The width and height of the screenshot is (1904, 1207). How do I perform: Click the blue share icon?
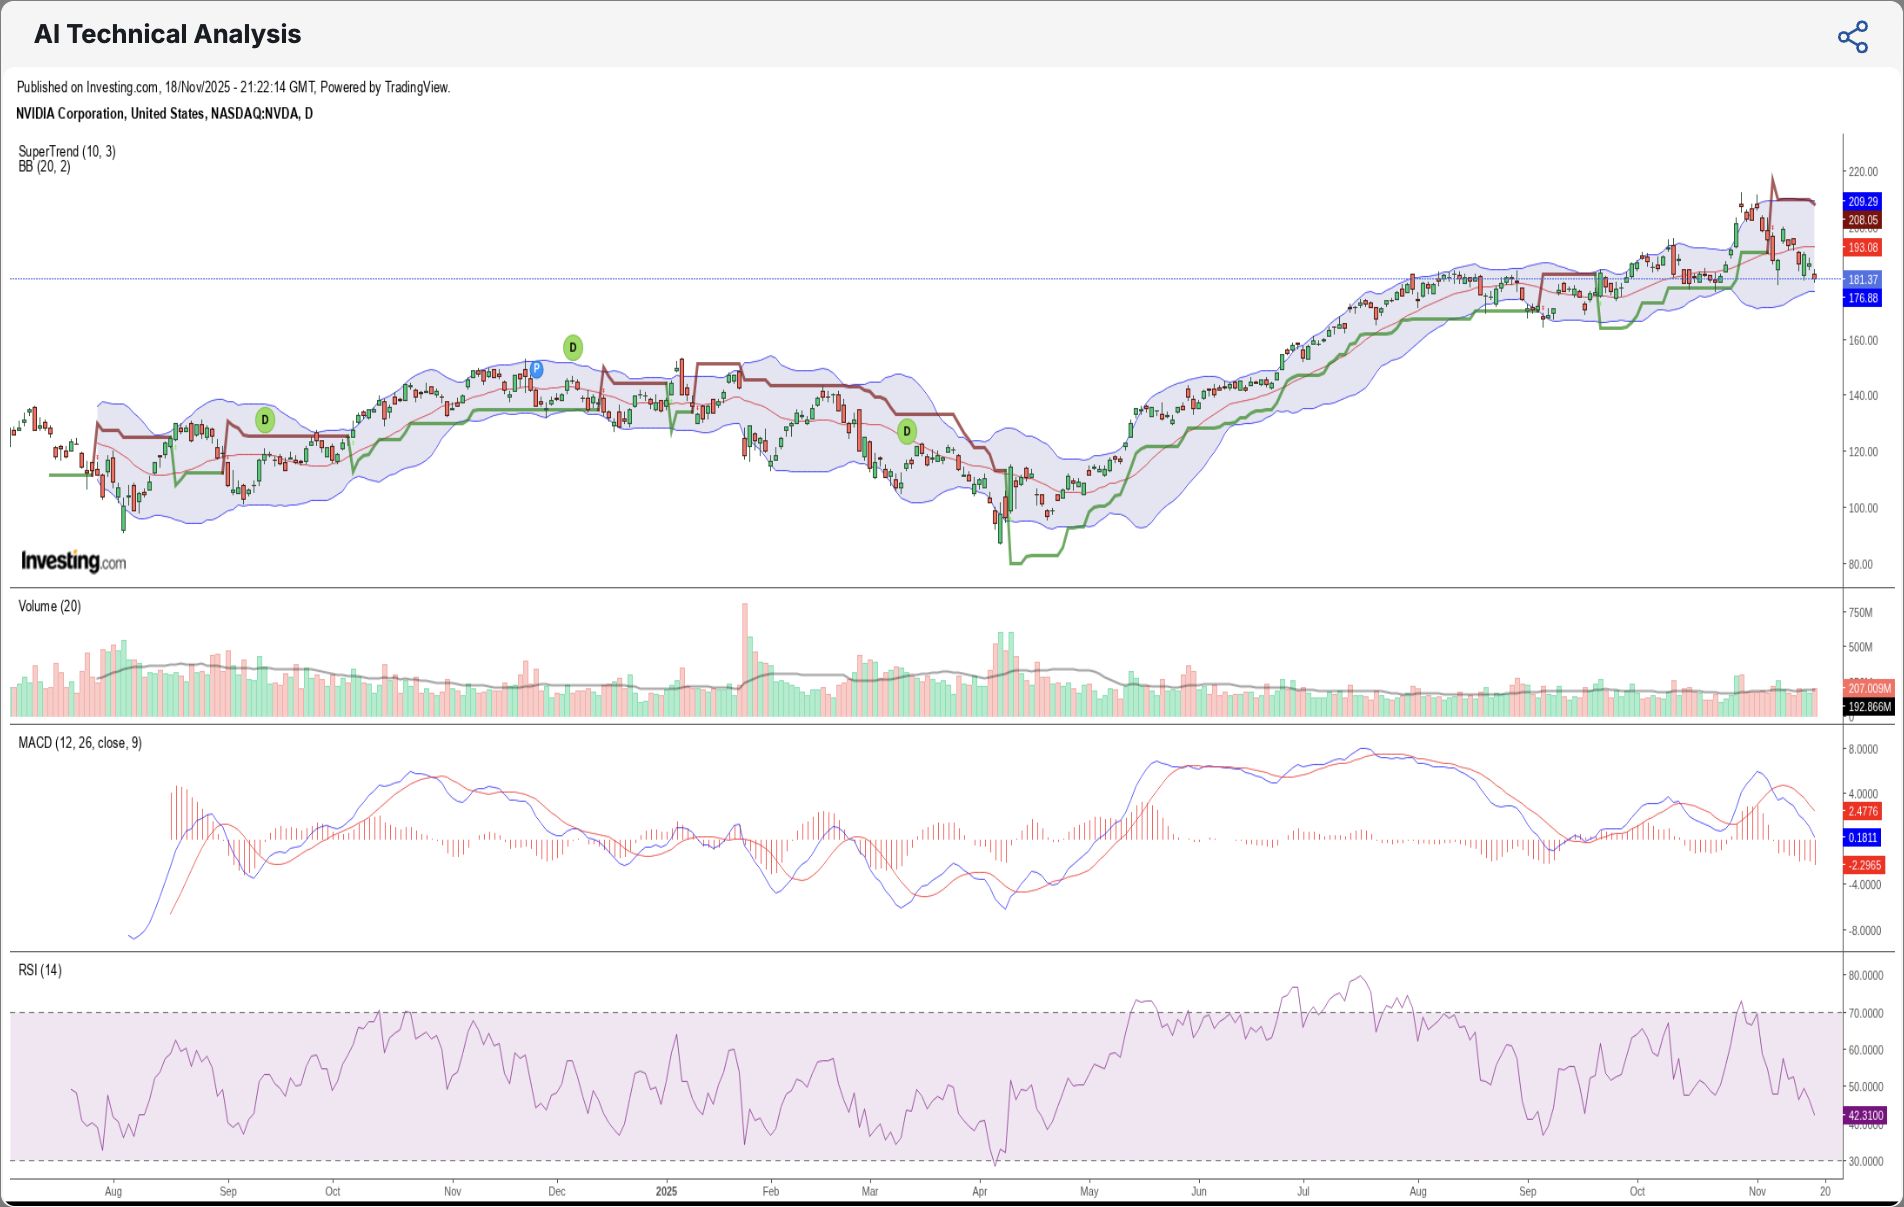(1853, 36)
